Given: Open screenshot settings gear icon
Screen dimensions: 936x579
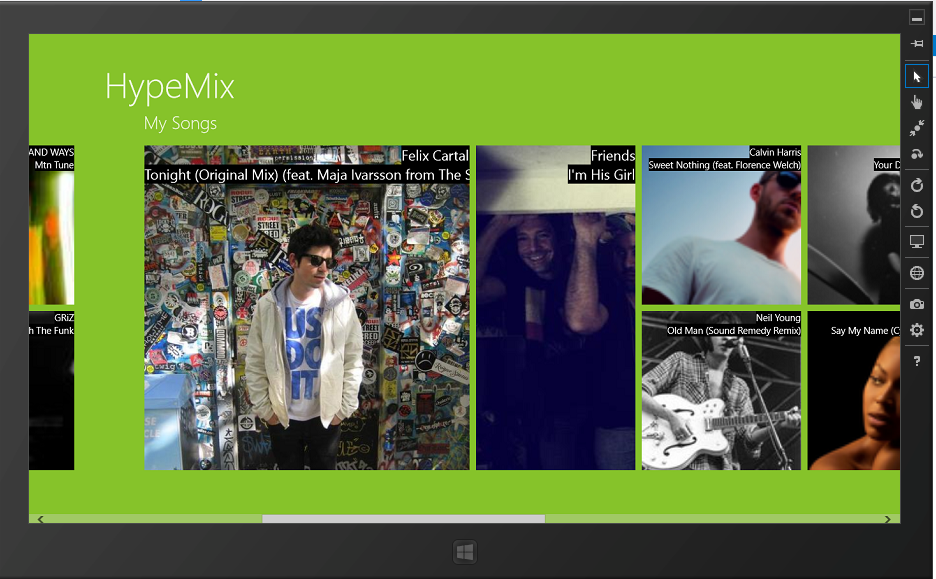Looking at the screenshot, I should coord(916,330).
